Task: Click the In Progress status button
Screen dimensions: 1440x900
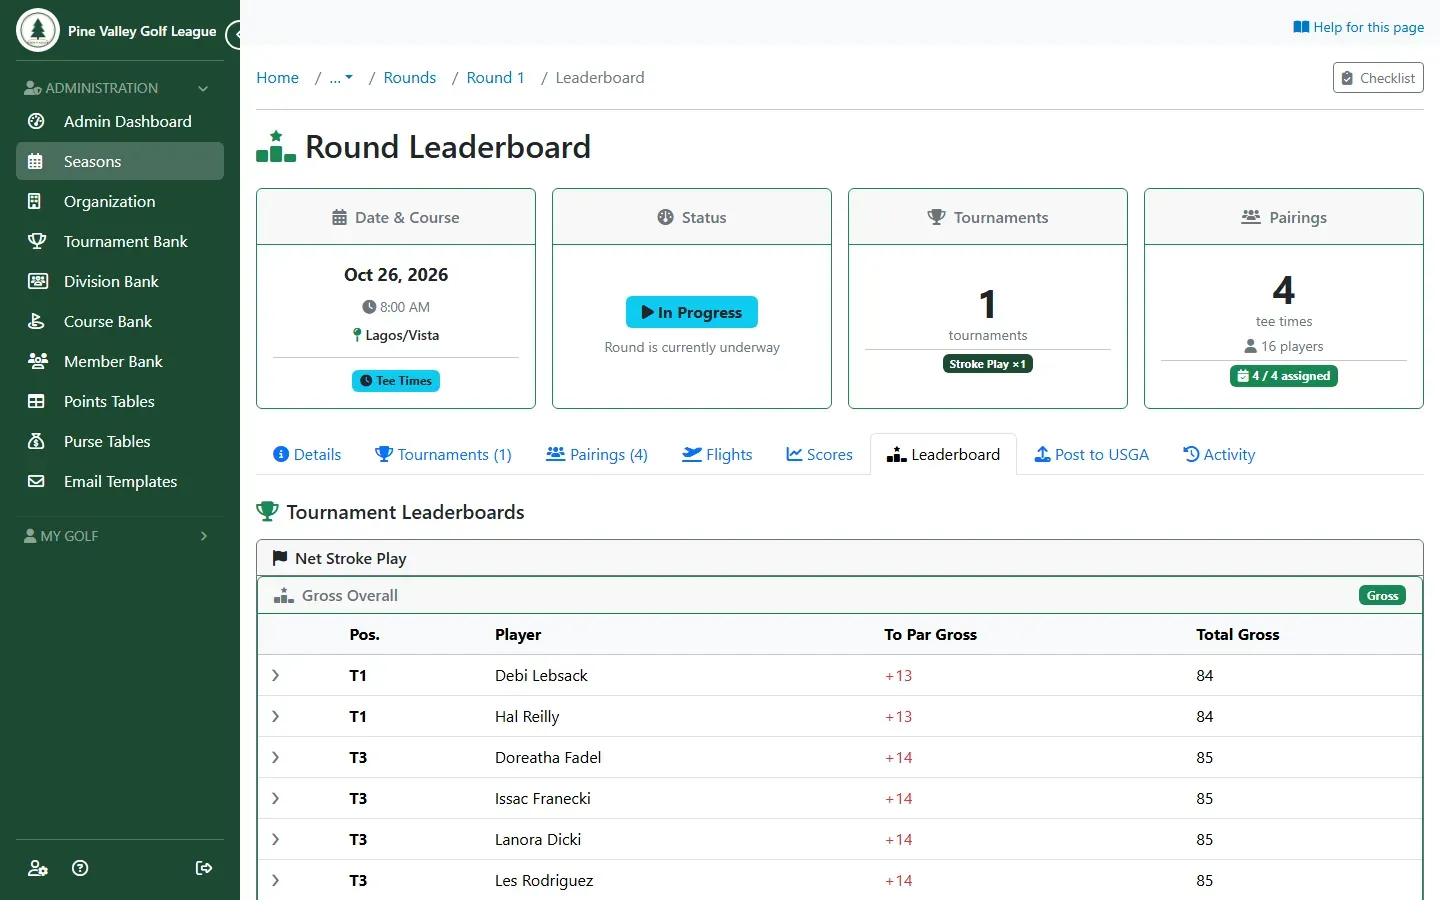Action: tap(692, 312)
